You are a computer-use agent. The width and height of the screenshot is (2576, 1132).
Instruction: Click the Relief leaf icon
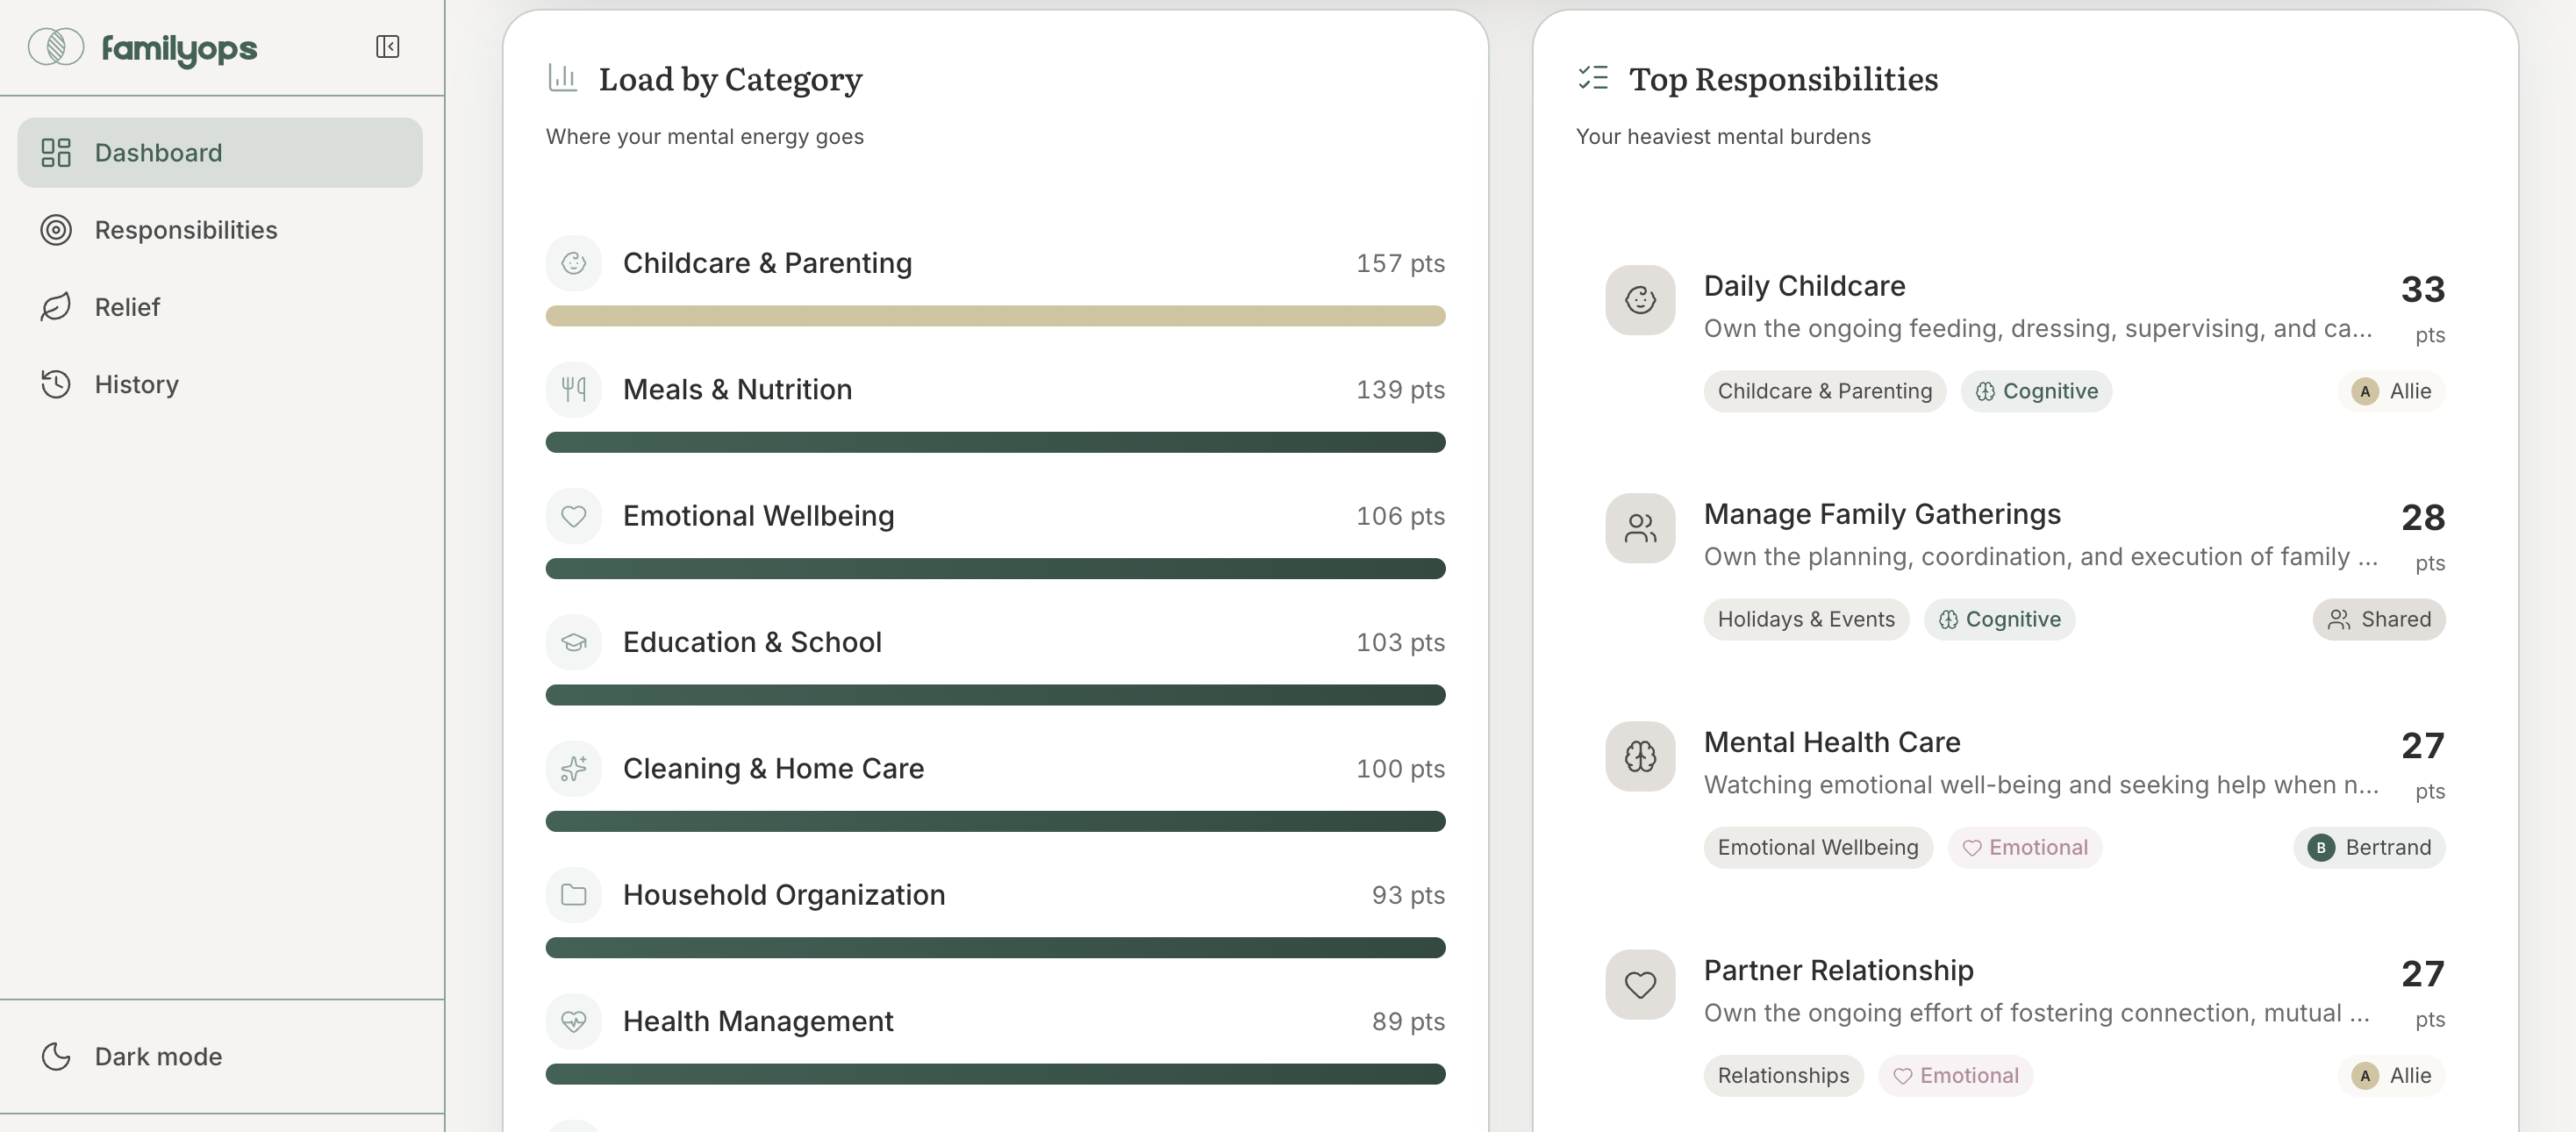[56, 307]
